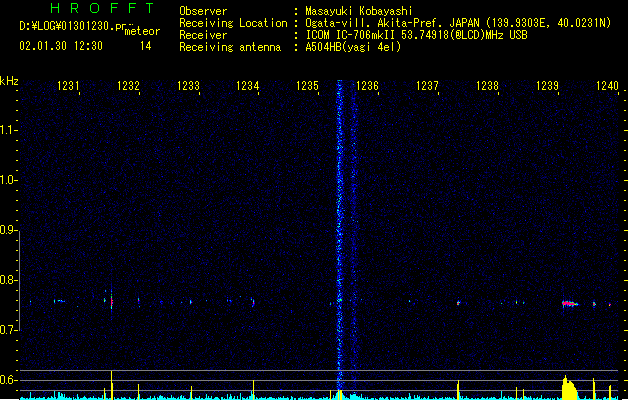The width and height of the screenshot is (629, 400).
Task: Select the log file path D:¥LOG¥01301230.pr
Action: click(x=73, y=26)
